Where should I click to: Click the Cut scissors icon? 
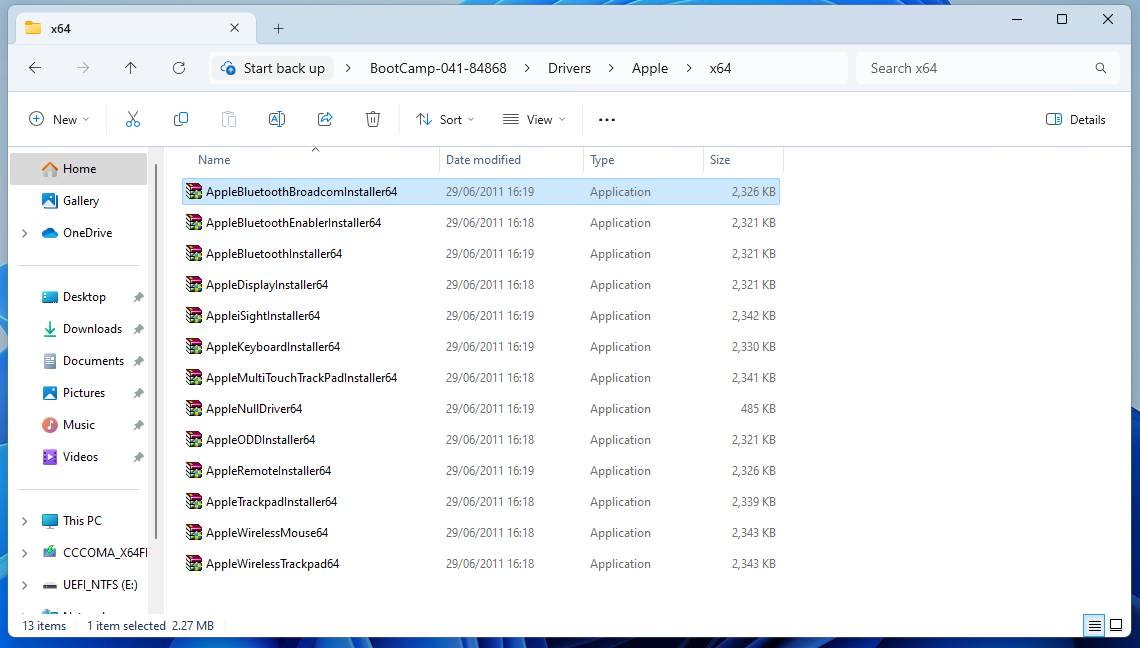[x=132, y=119]
